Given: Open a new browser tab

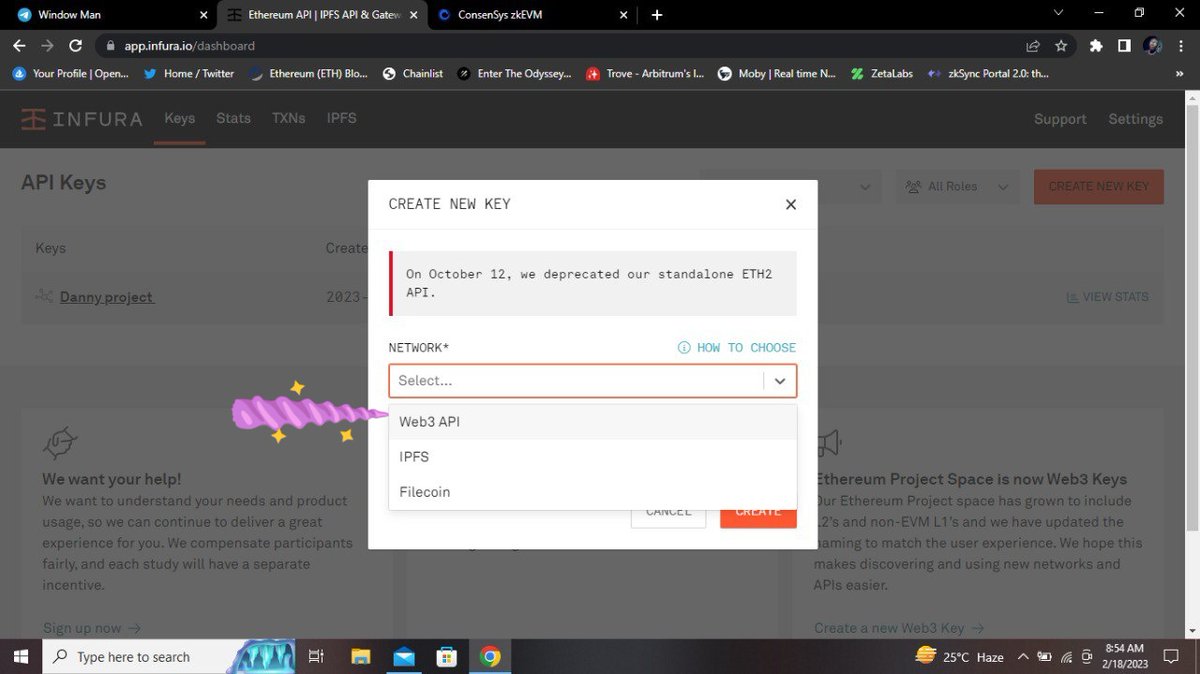Looking at the screenshot, I should click(656, 15).
